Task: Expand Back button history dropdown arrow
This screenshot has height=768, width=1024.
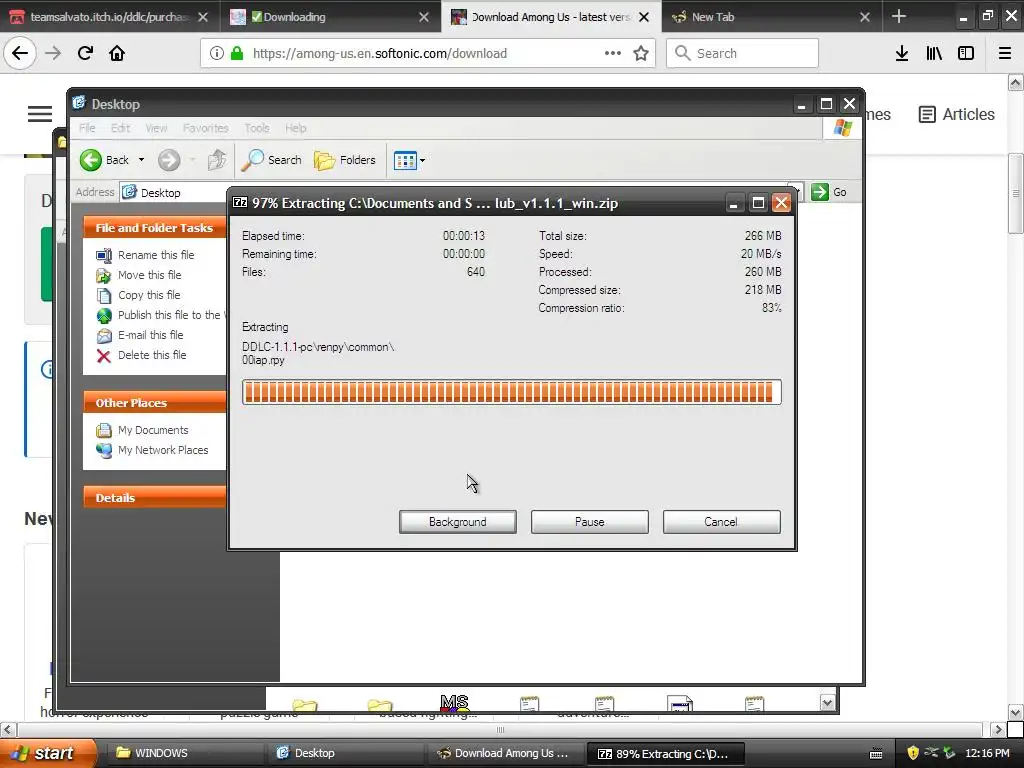Action: pyautogui.click(x=141, y=160)
